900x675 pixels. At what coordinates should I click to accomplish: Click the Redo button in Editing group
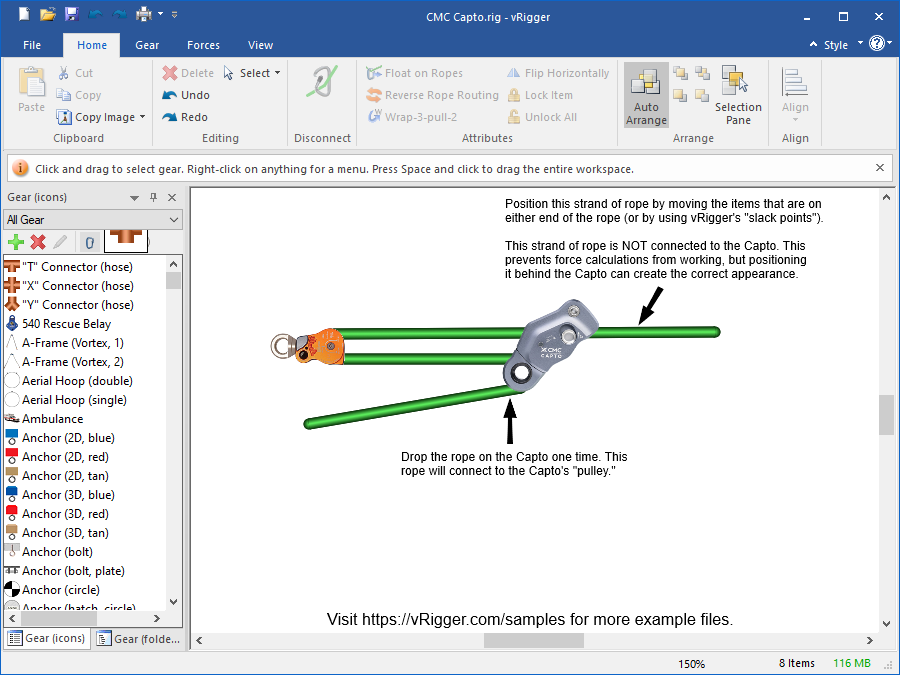(x=185, y=117)
